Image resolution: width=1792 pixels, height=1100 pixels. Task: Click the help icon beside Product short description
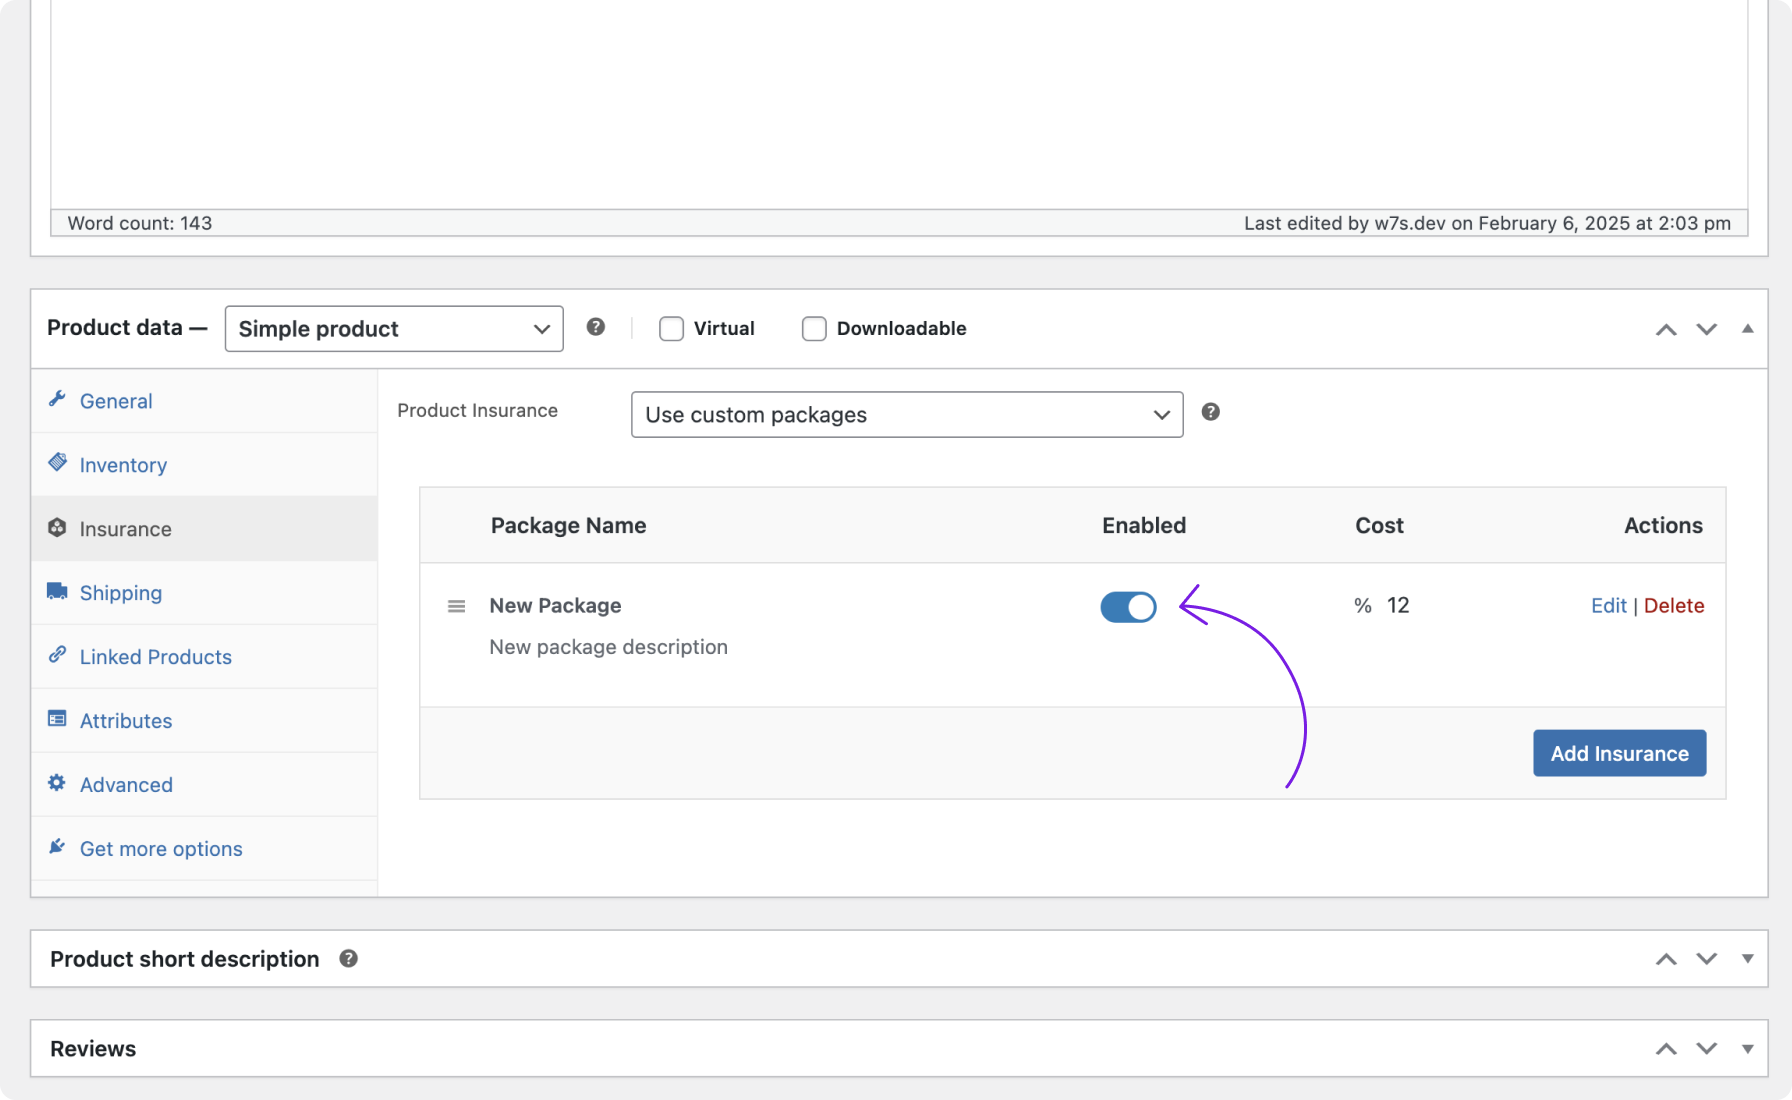pos(348,958)
